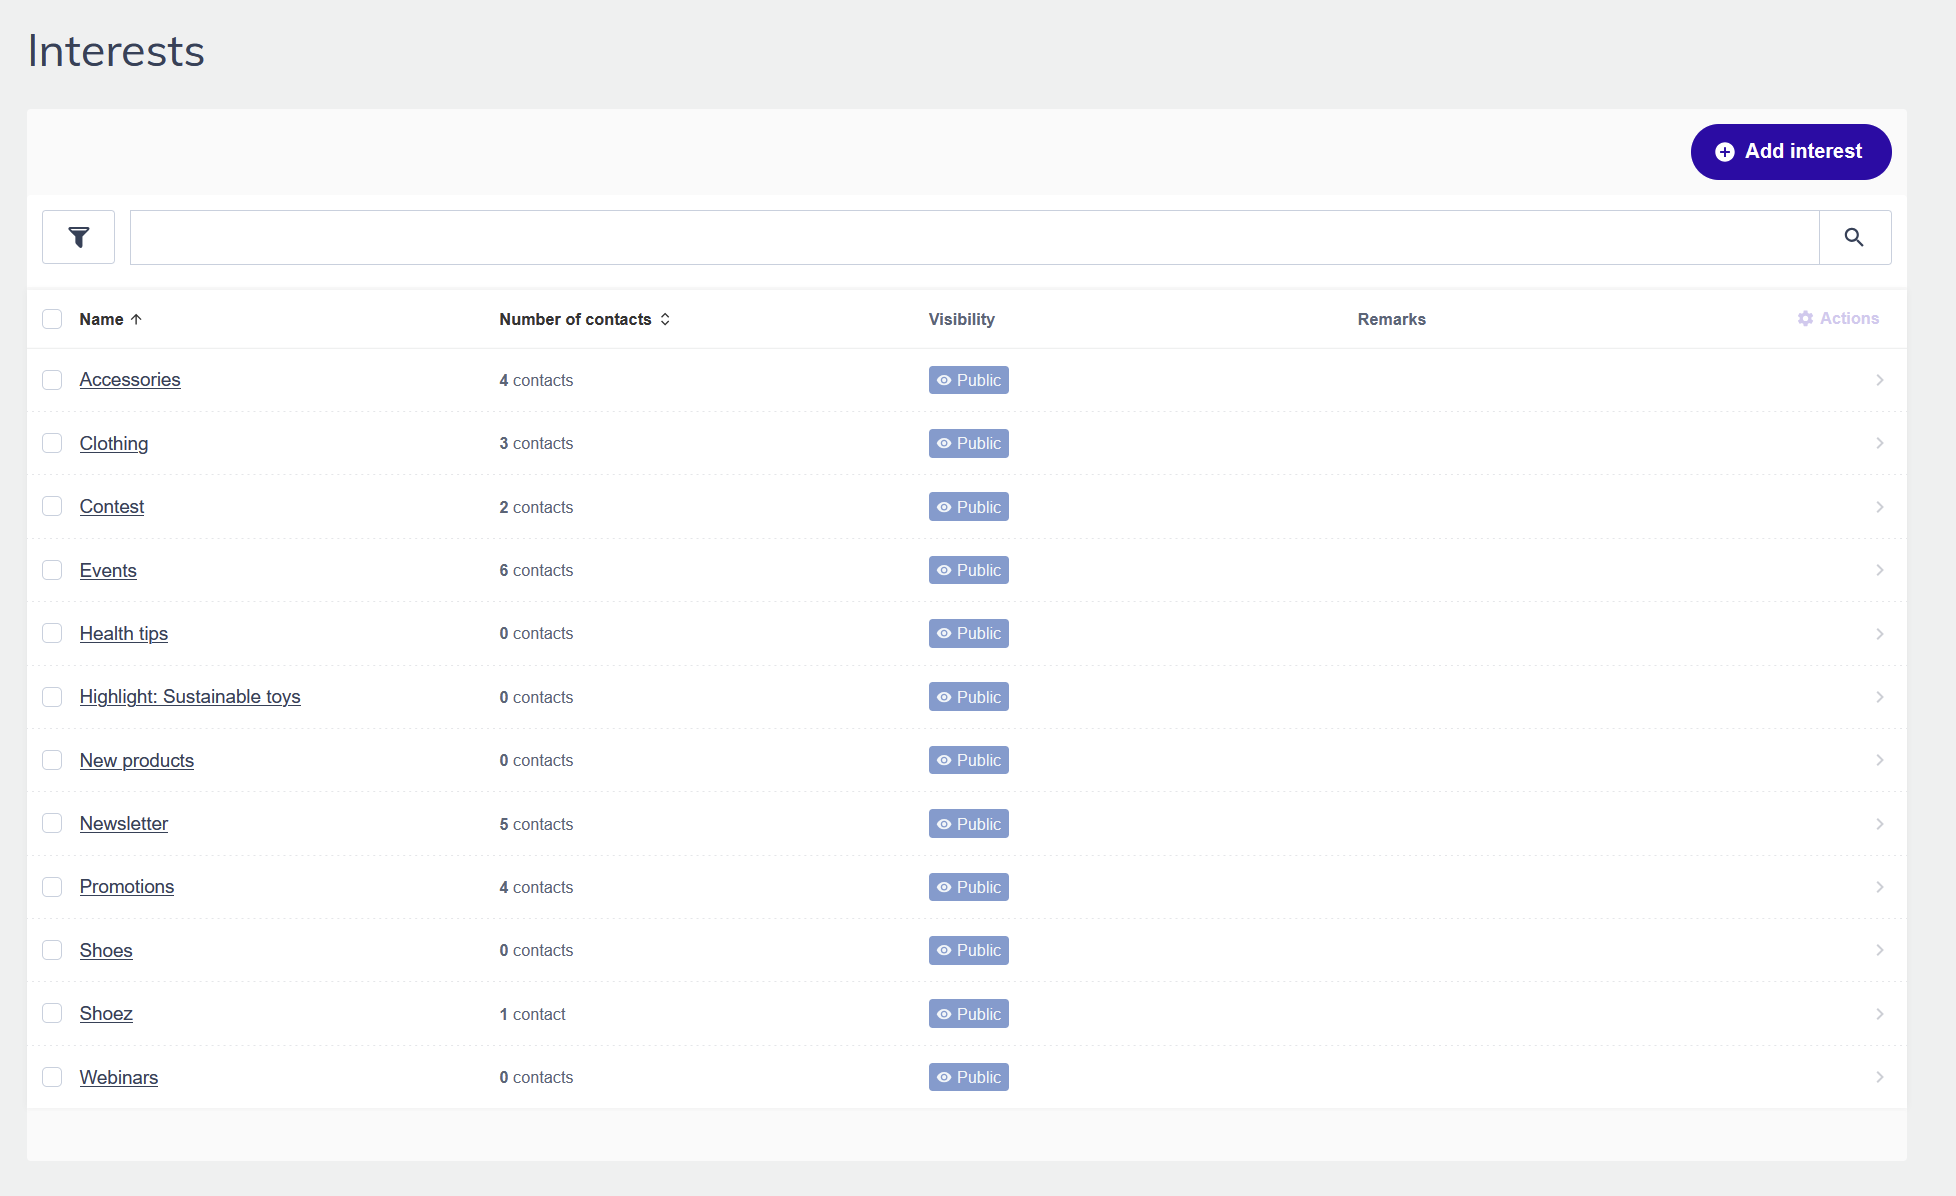Click the Public visibility badge for Accessories

click(968, 380)
